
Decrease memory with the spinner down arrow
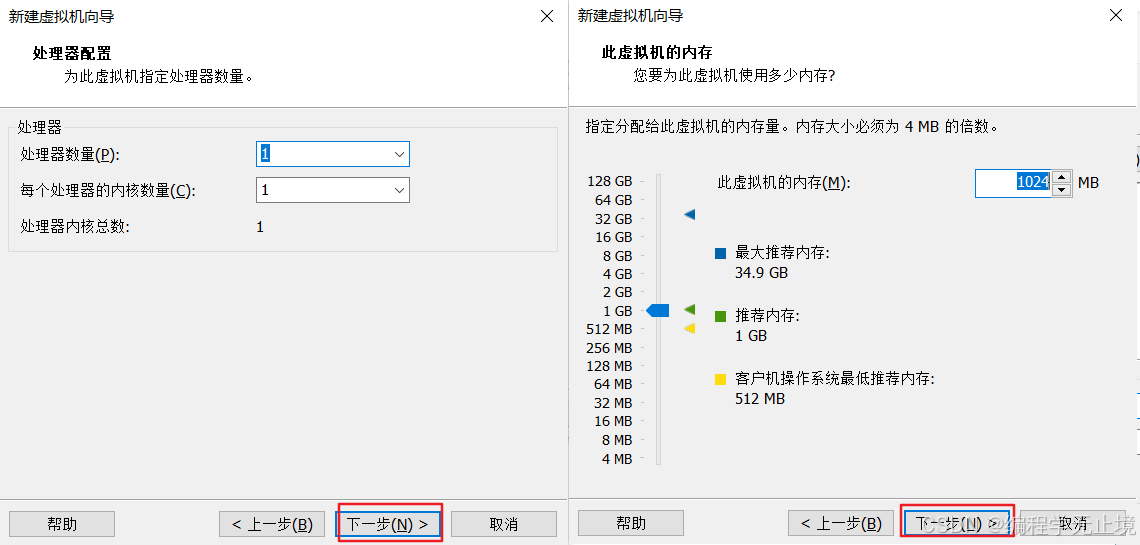(1062, 190)
